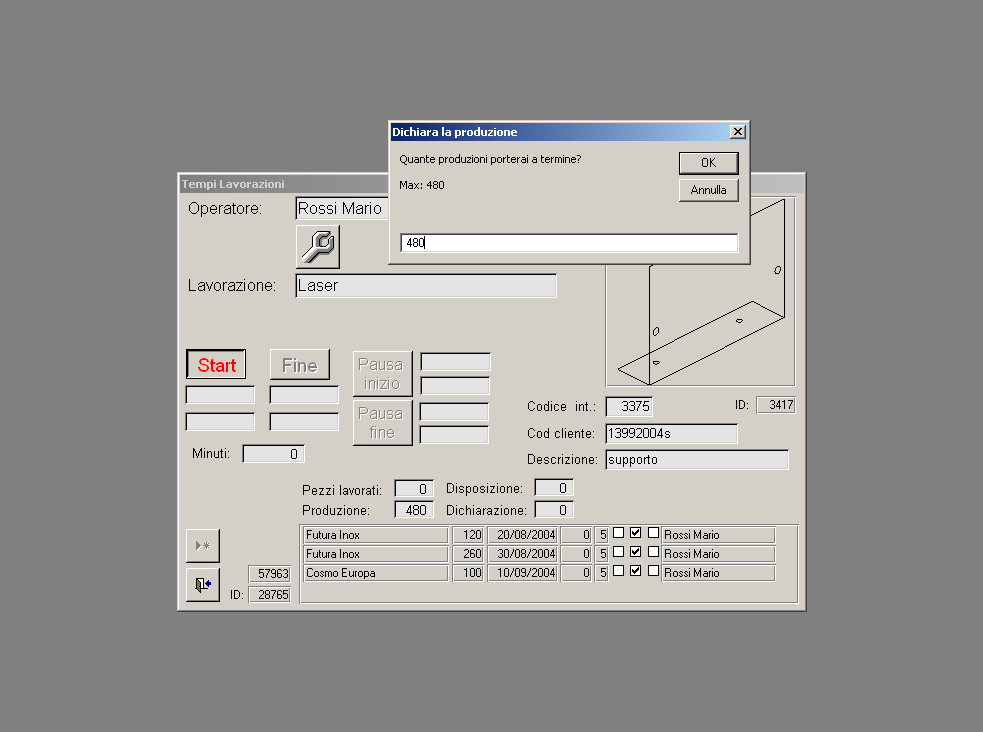The width and height of the screenshot is (983, 732).
Task: Select Futura Inox cell dated 20/08/2004
Action: point(376,535)
